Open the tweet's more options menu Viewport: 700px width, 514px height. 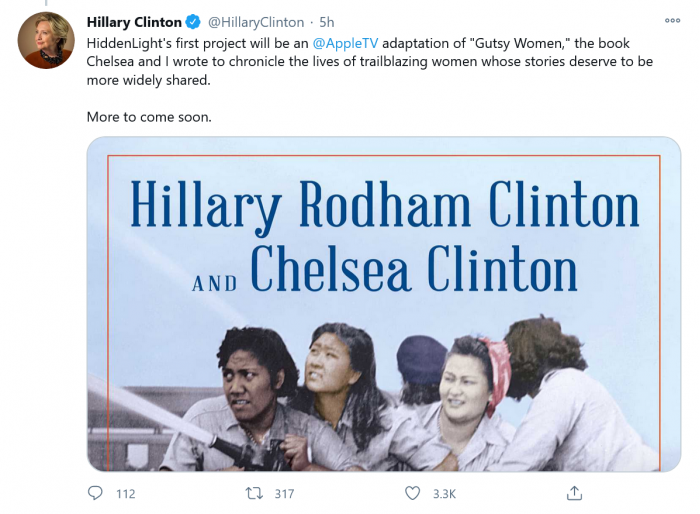pos(672,20)
